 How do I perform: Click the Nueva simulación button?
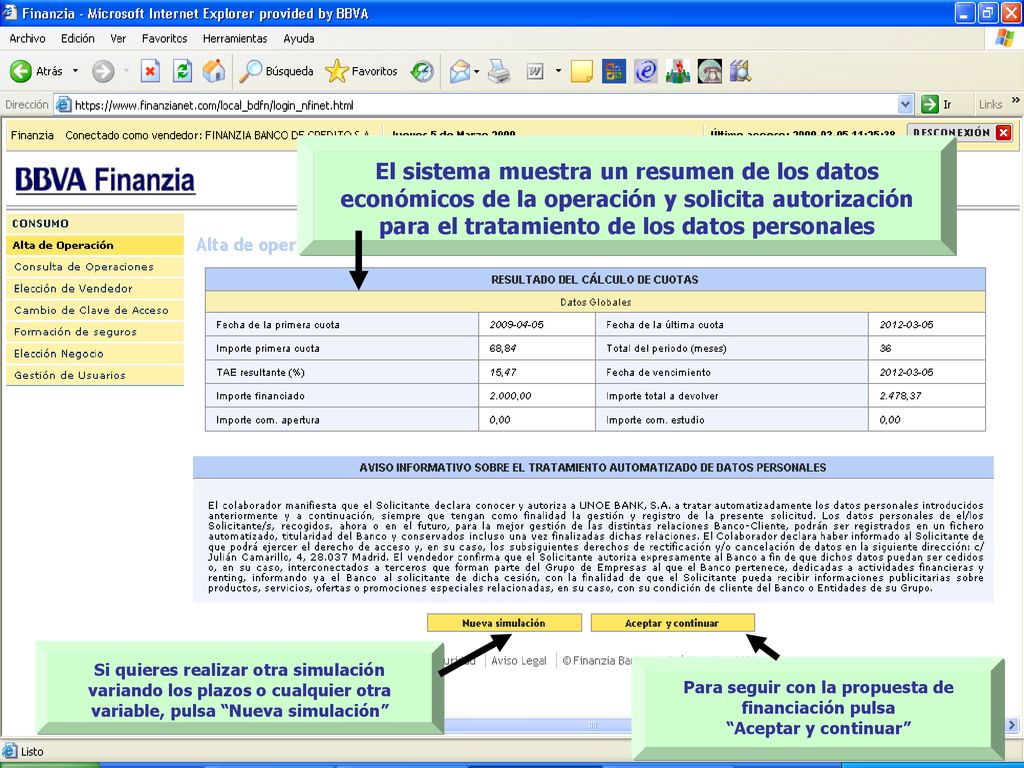click(x=504, y=623)
